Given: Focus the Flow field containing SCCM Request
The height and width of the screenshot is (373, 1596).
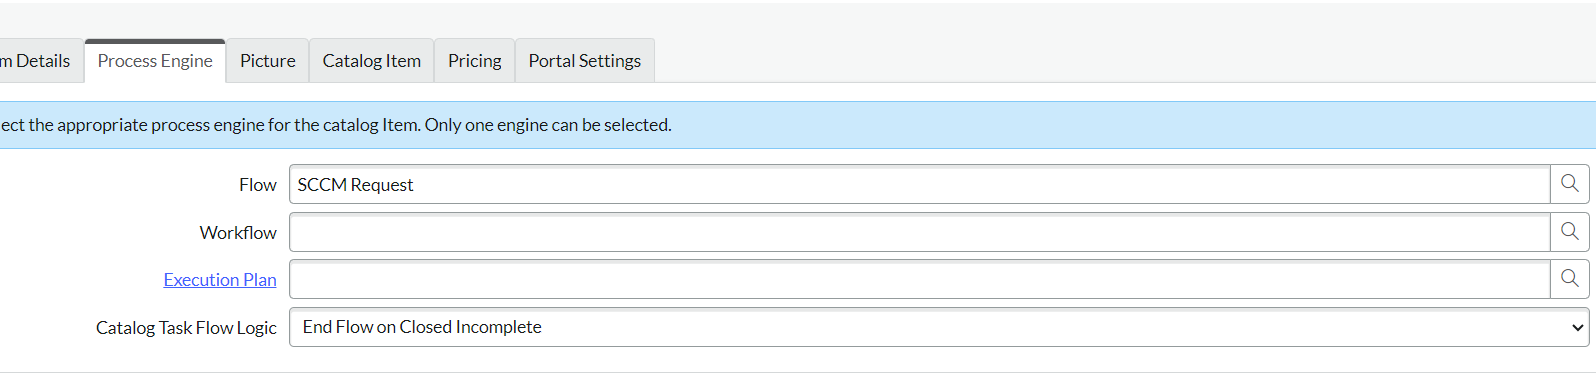Looking at the screenshot, I should (920, 184).
